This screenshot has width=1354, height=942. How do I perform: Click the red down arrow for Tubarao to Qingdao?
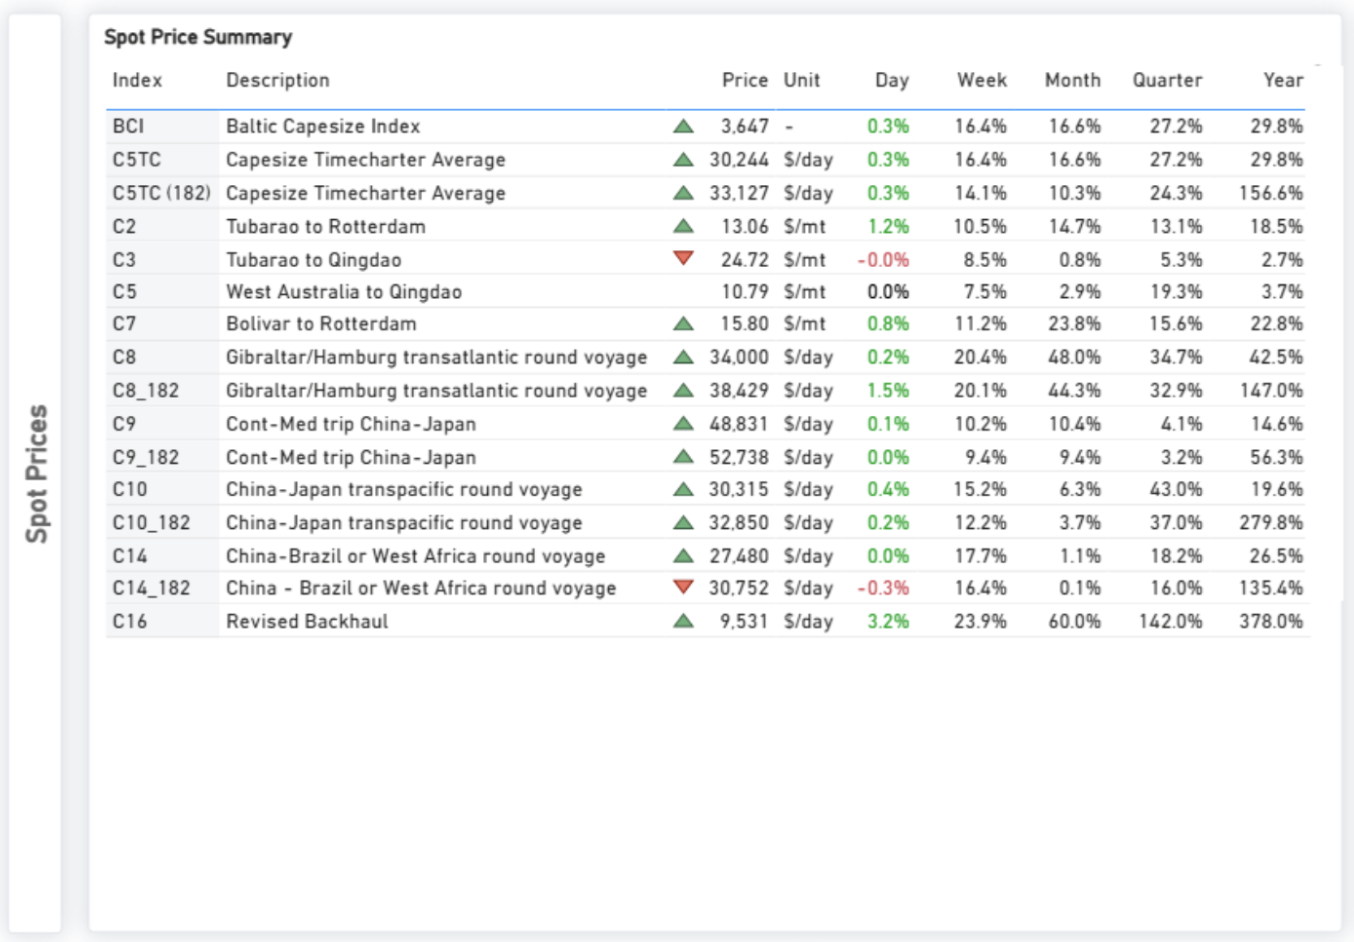[684, 259]
